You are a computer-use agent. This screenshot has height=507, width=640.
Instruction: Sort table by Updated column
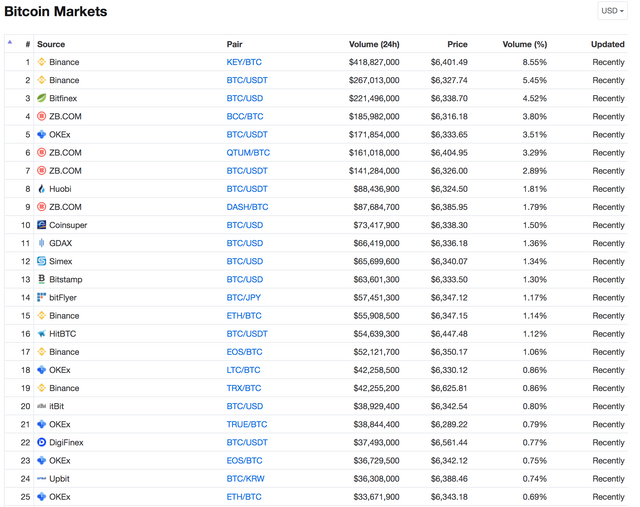click(607, 44)
